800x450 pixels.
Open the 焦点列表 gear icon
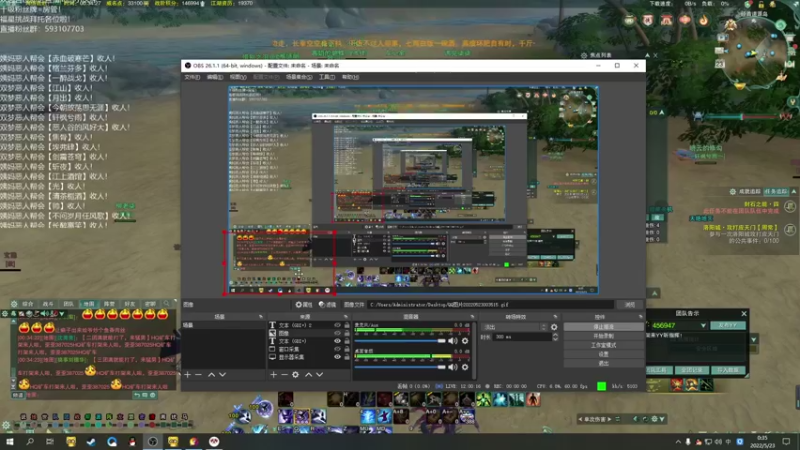[x=584, y=55]
